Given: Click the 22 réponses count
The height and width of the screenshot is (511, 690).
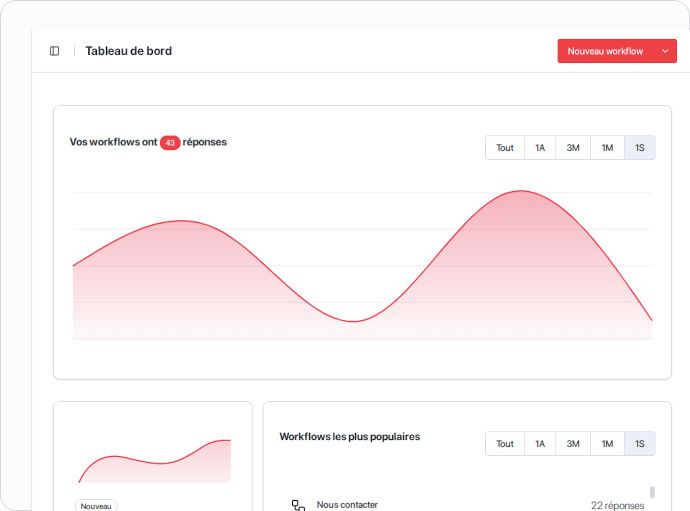Looking at the screenshot, I should point(617,505).
